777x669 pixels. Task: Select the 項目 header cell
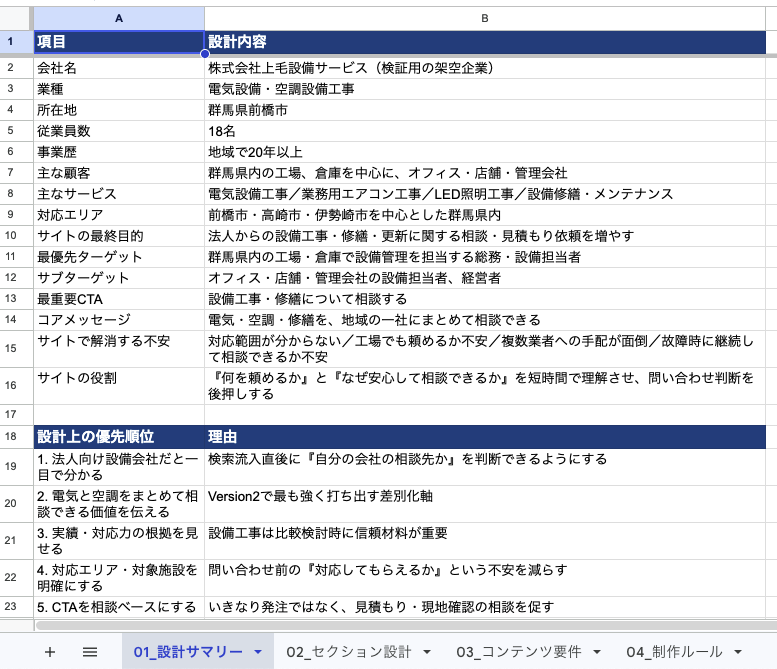click(119, 42)
